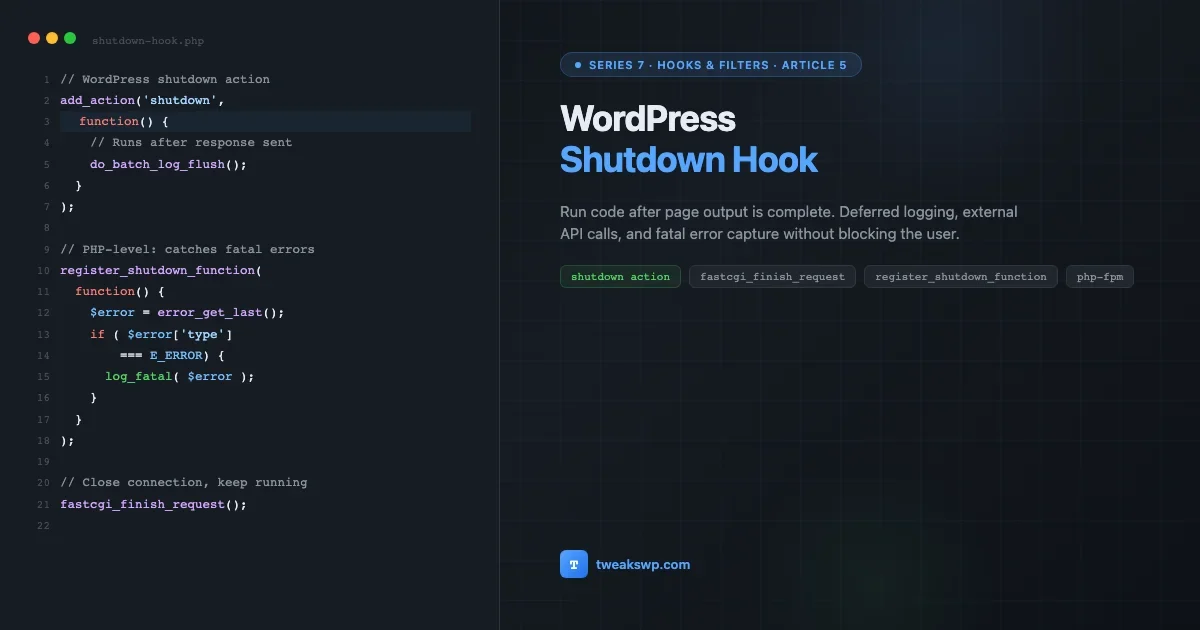Click the green maximize window dot
The width and height of the screenshot is (1200, 630).
tap(70, 38)
